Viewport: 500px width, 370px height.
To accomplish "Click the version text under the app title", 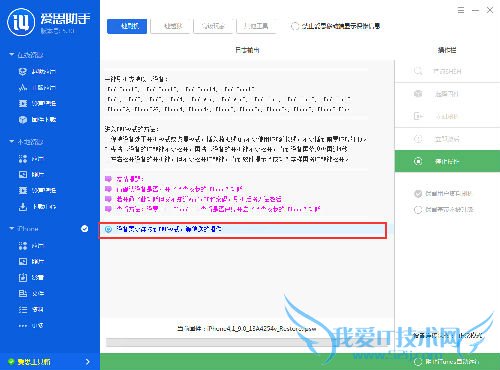I will (x=57, y=31).
